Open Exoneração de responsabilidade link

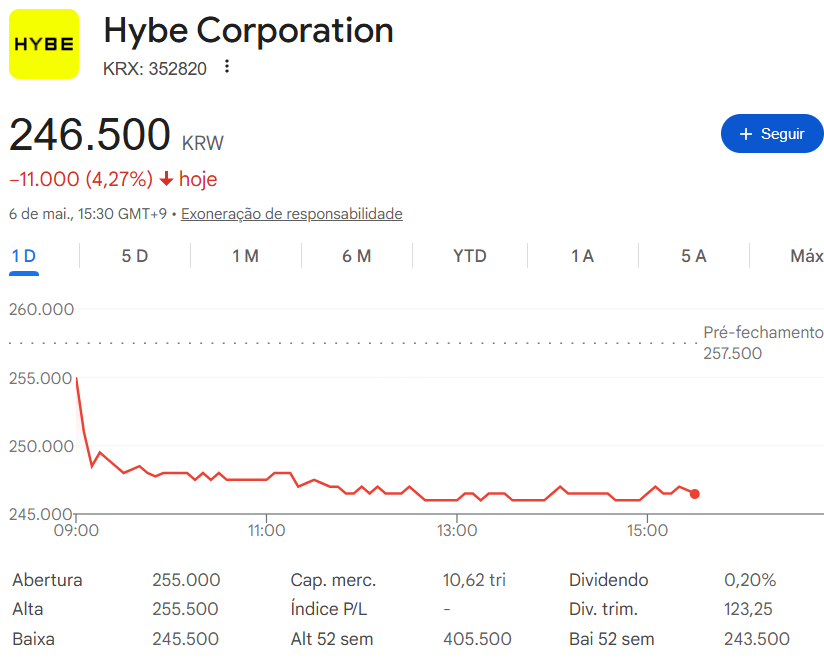click(292, 214)
